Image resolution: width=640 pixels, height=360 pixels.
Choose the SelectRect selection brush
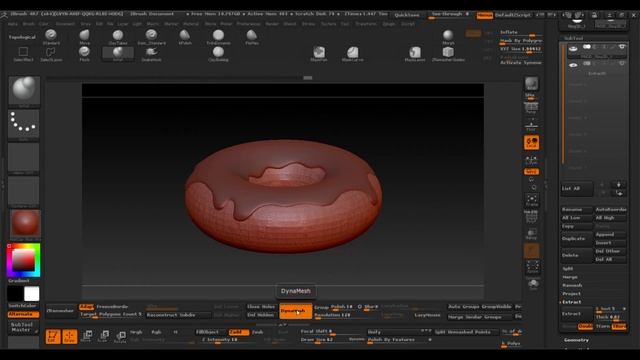[x=23, y=54]
